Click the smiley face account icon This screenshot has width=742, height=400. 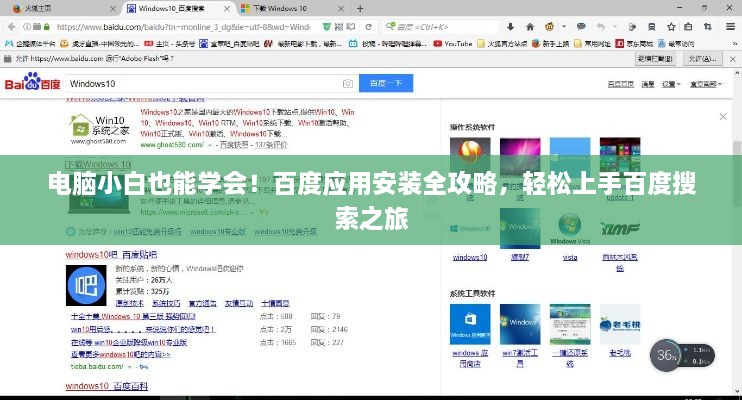549,27
